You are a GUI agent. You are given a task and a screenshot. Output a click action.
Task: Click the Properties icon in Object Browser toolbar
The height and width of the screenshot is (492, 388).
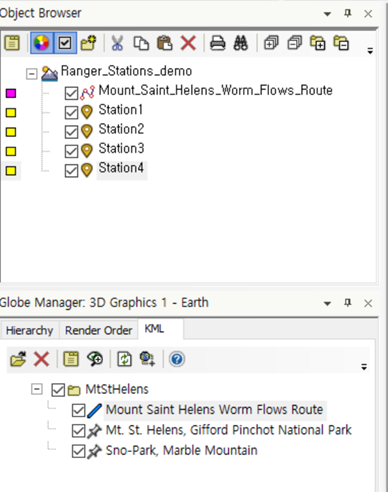coord(12,43)
